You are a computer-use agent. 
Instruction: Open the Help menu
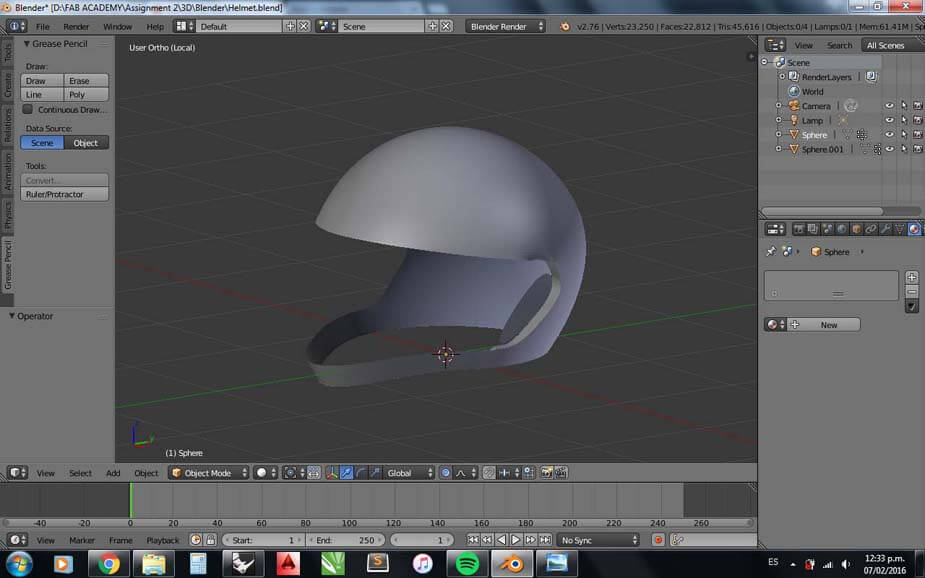(x=155, y=27)
